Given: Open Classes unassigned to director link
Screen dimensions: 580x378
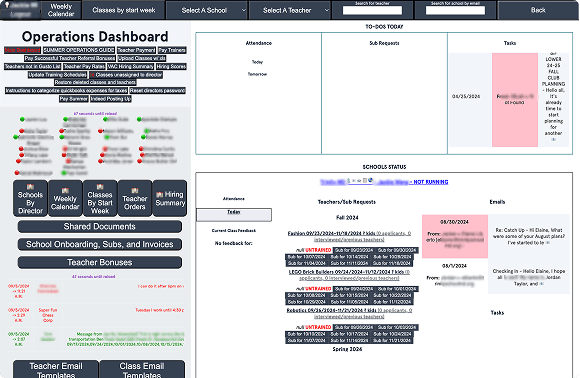Looking at the screenshot, I should pos(126,74).
